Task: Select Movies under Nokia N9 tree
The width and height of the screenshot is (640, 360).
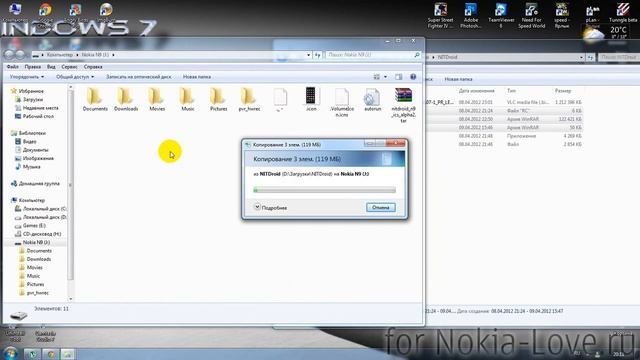Action: click(35, 267)
